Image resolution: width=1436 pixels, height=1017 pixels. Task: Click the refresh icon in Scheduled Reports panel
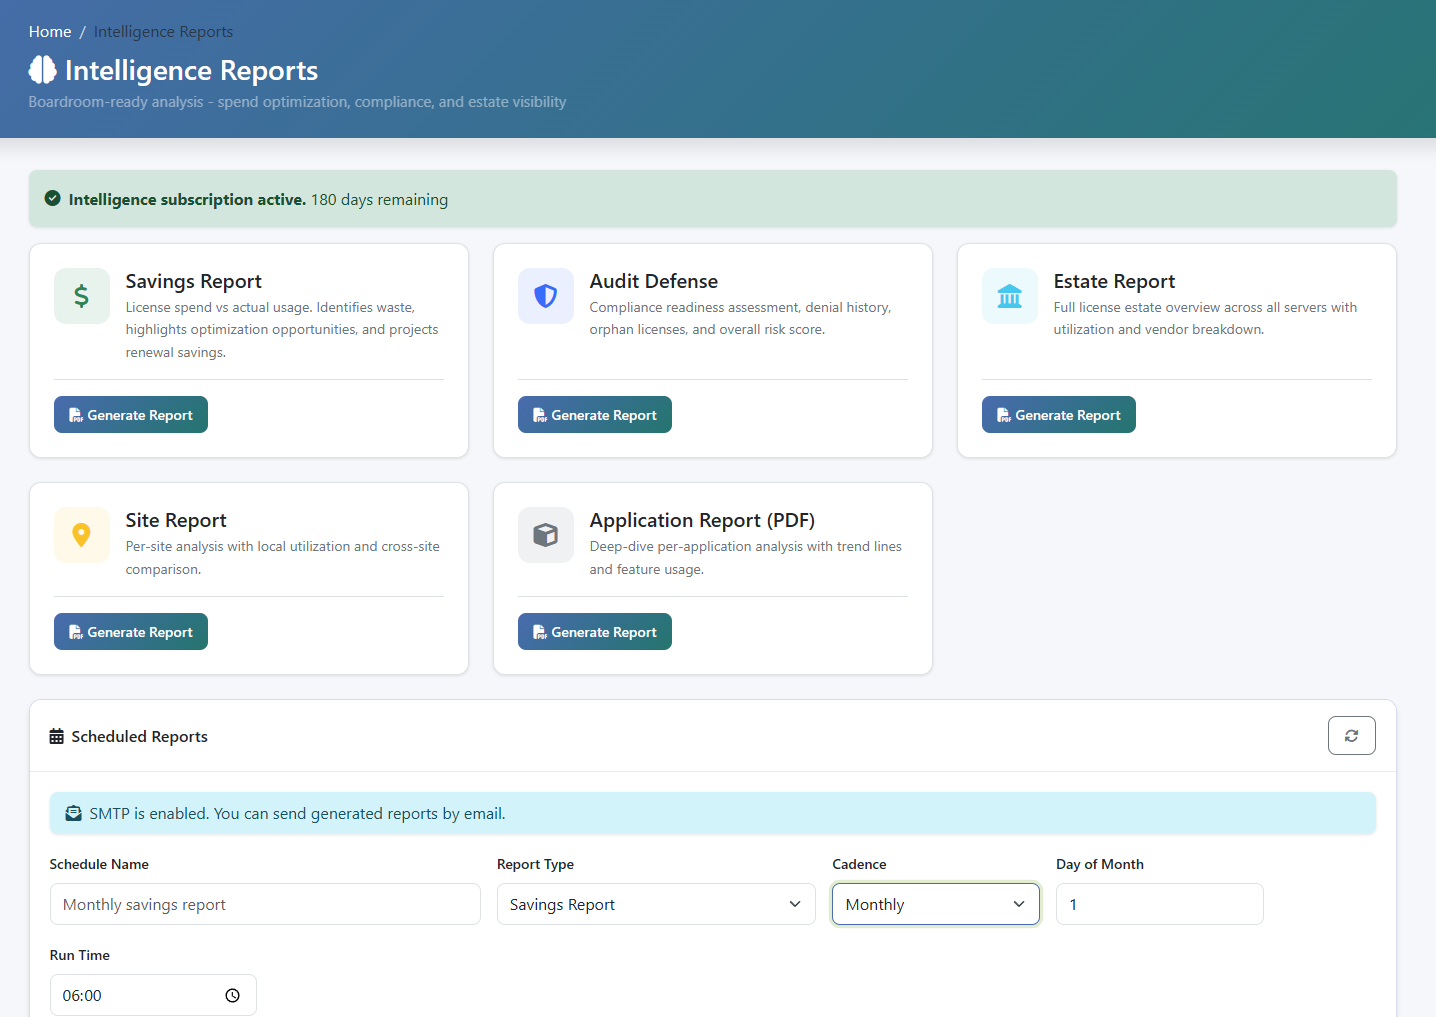[1351, 735]
